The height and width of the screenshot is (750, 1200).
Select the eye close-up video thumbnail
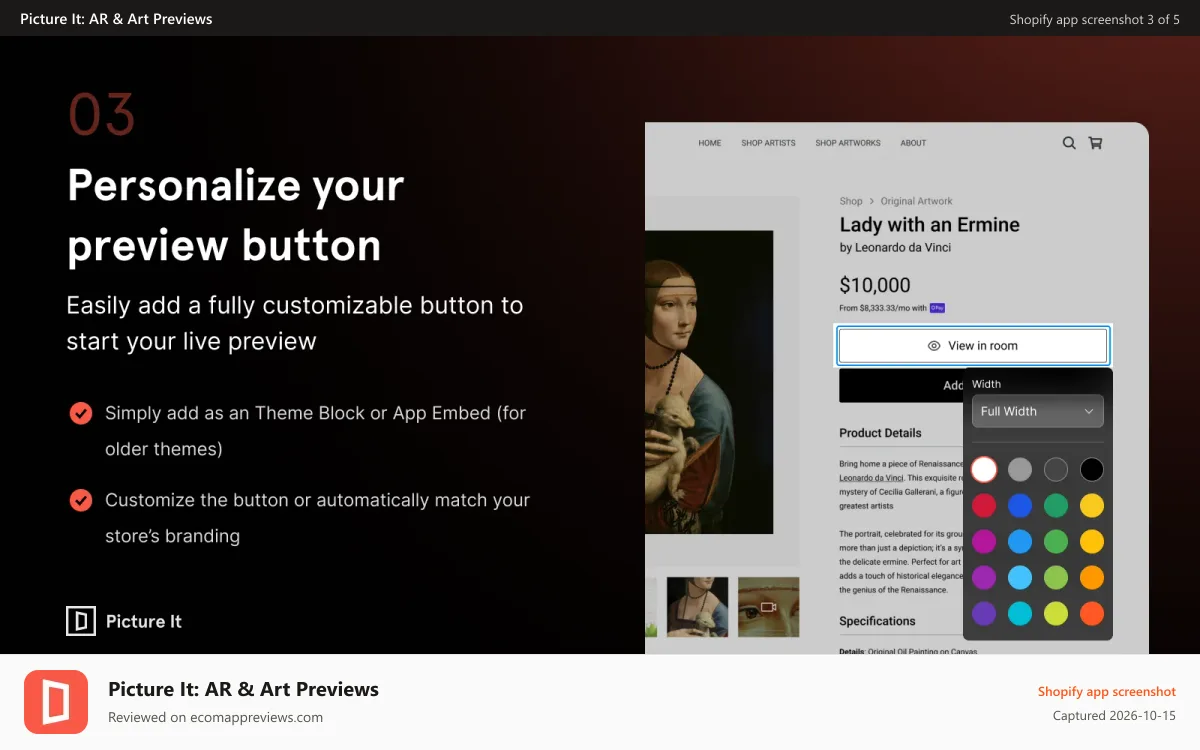point(768,607)
